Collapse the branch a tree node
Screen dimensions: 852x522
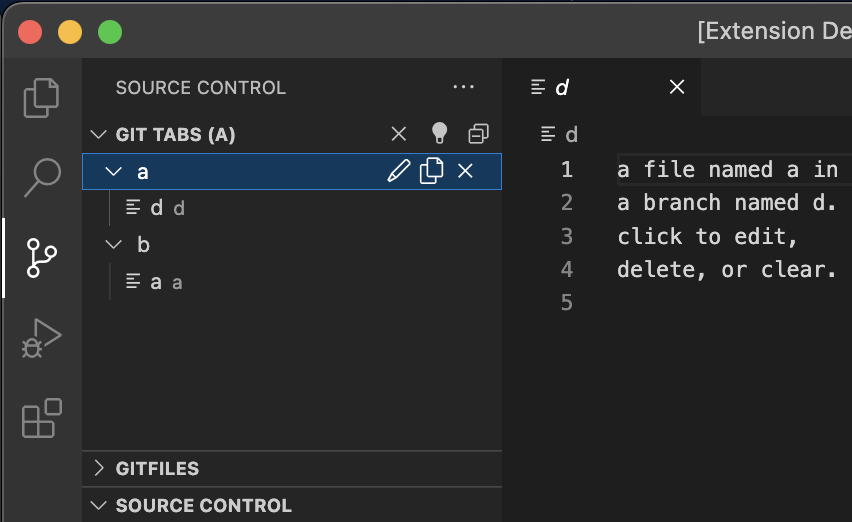coord(114,172)
